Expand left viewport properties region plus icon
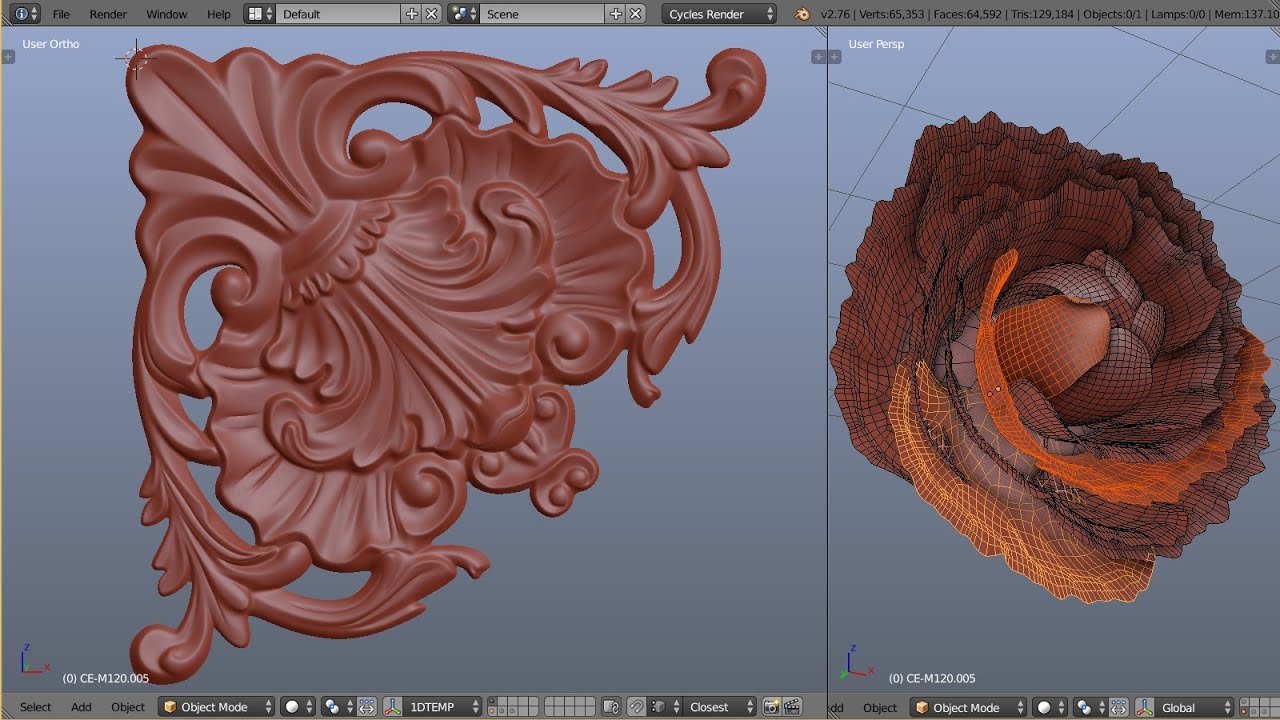This screenshot has width=1280, height=720. point(818,57)
